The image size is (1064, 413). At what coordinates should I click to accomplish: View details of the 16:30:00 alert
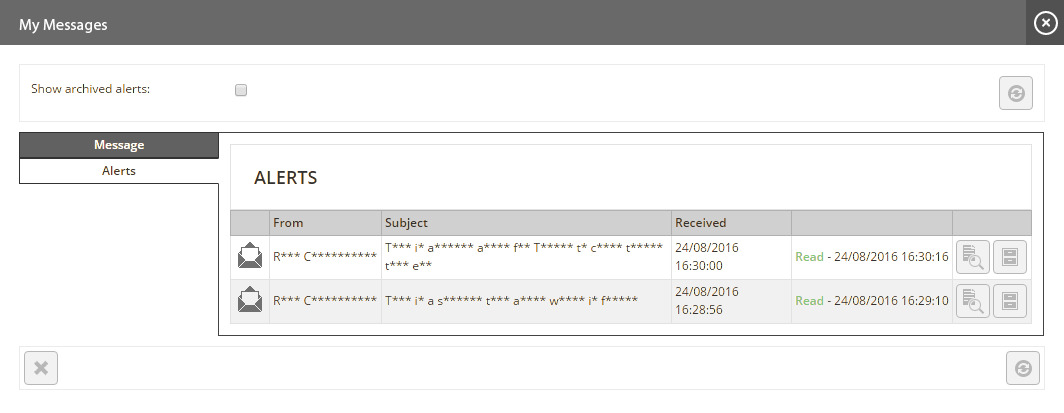point(973,257)
